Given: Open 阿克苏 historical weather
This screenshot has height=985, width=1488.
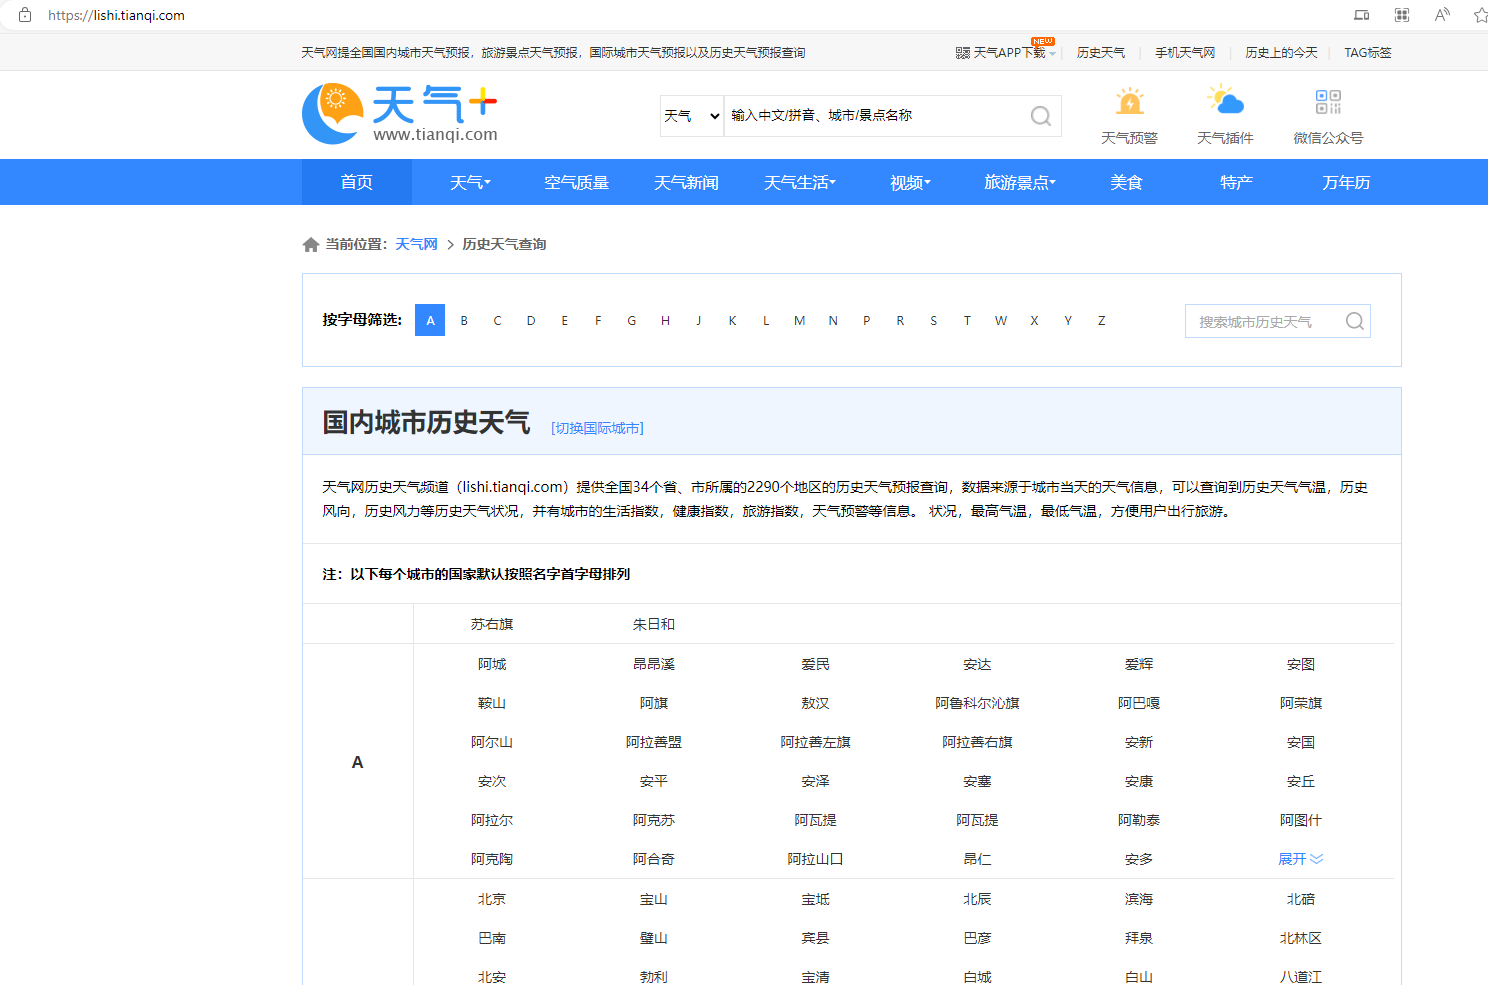Looking at the screenshot, I should (x=654, y=820).
